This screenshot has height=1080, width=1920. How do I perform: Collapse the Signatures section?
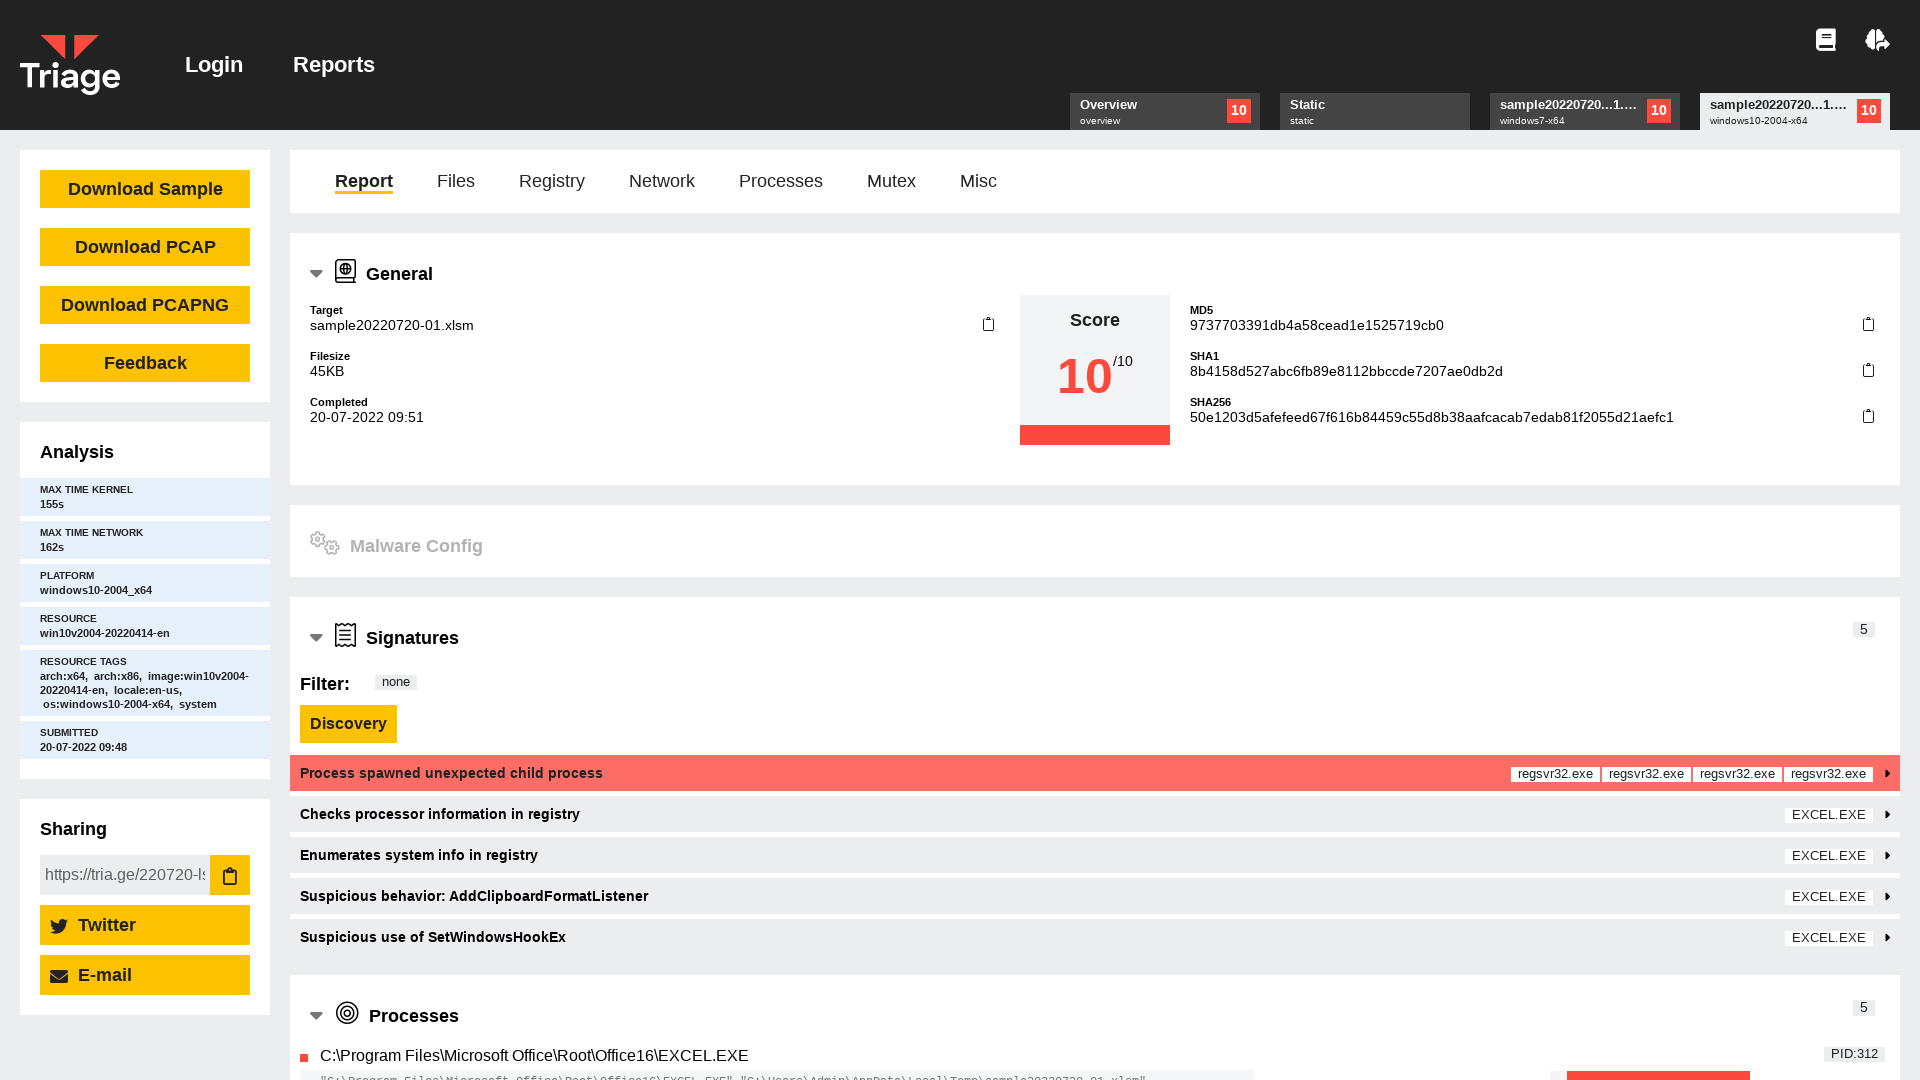click(x=316, y=637)
